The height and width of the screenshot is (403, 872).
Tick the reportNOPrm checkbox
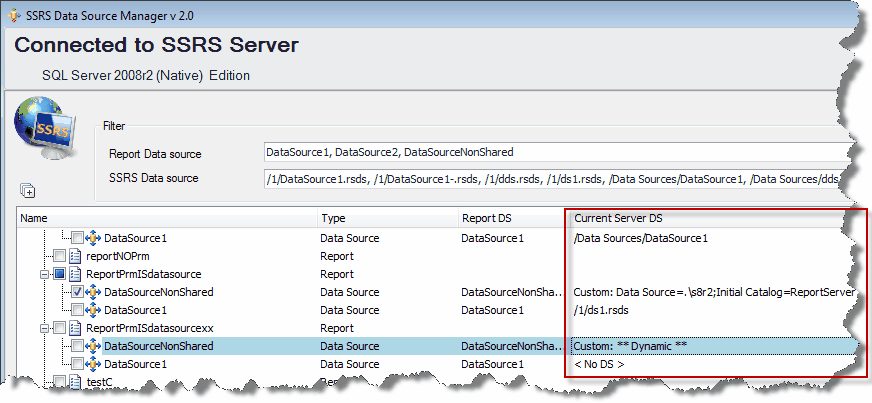coord(60,256)
